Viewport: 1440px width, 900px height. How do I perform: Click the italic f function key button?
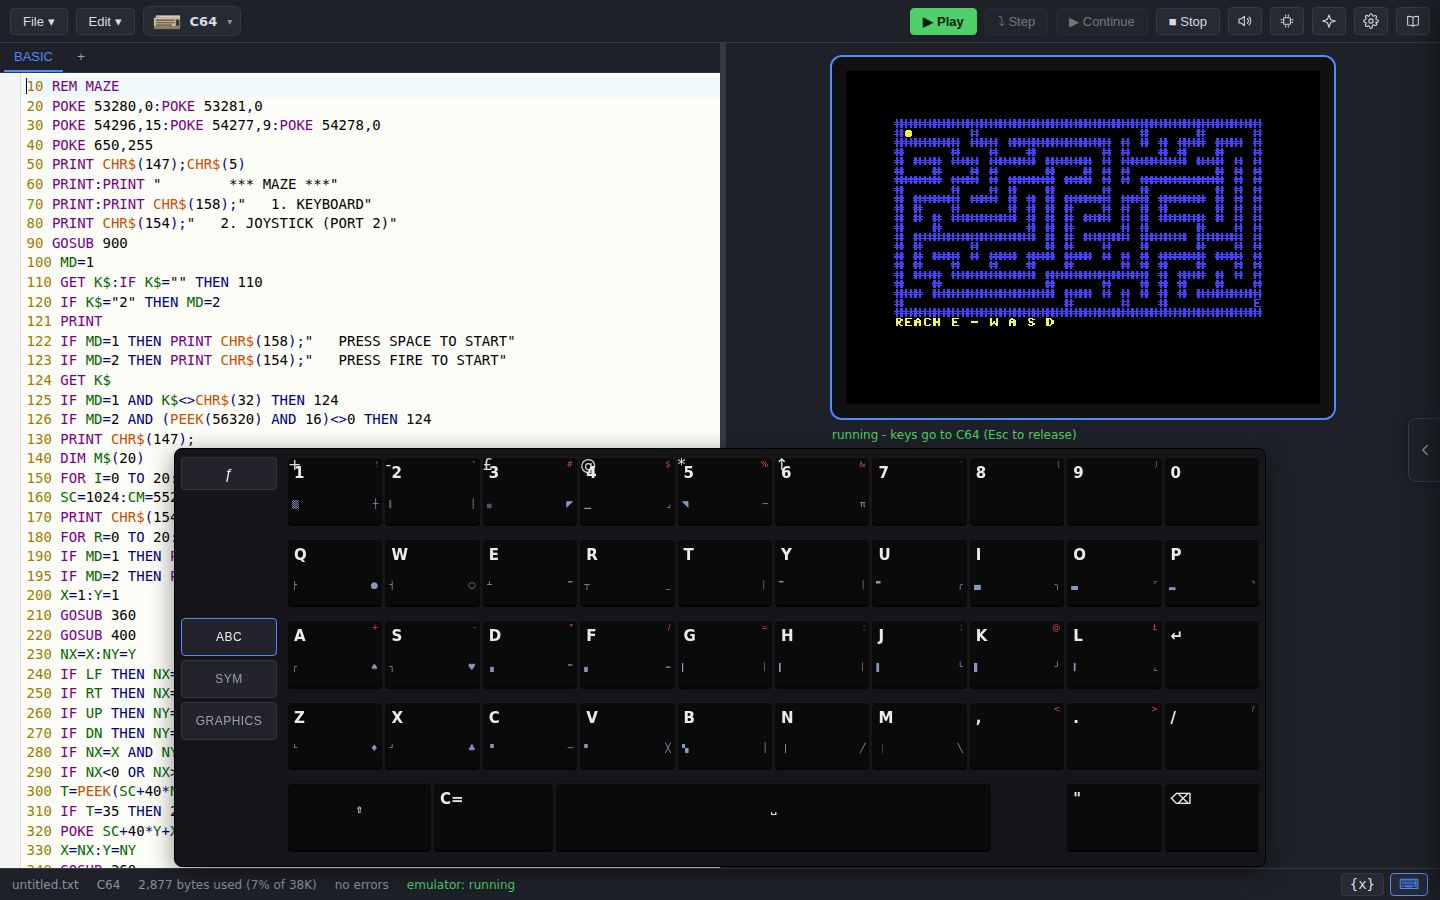(x=229, y=474)
